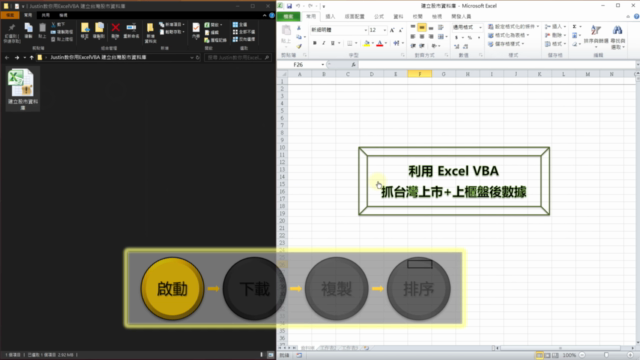Click Insert cells button in Excel
Image resolution: width=640 pixels, height=360 pixels.
[x=556, y=27]
